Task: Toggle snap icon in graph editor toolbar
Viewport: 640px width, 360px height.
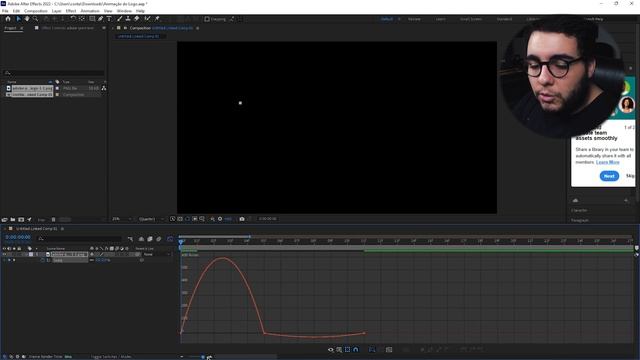Action: click(356, 350)
